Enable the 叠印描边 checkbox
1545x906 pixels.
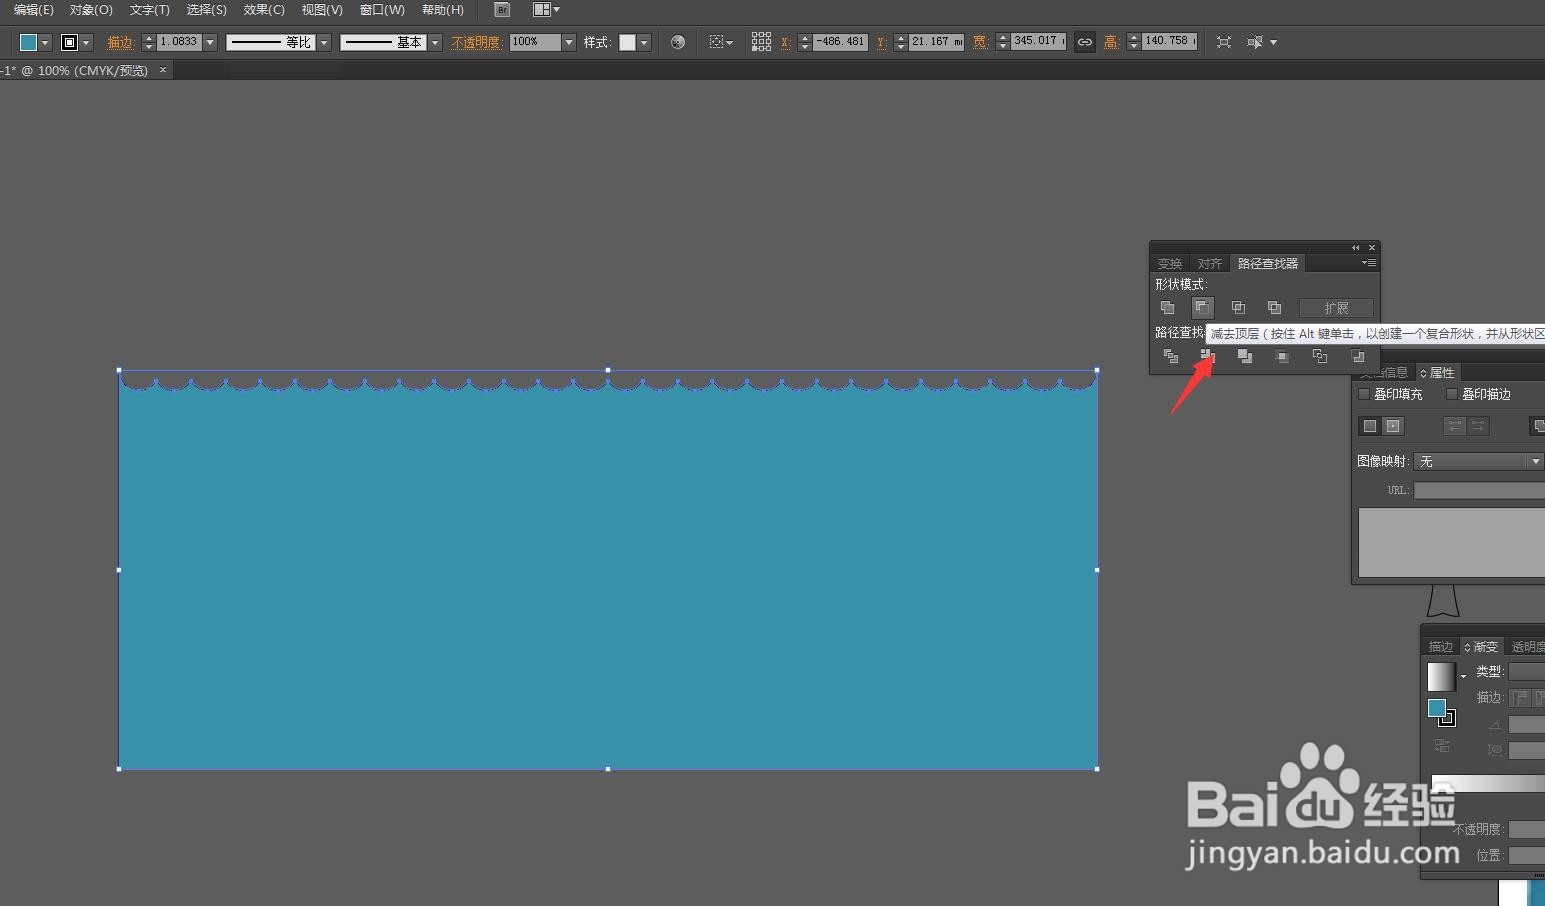tap(1452, 394)
